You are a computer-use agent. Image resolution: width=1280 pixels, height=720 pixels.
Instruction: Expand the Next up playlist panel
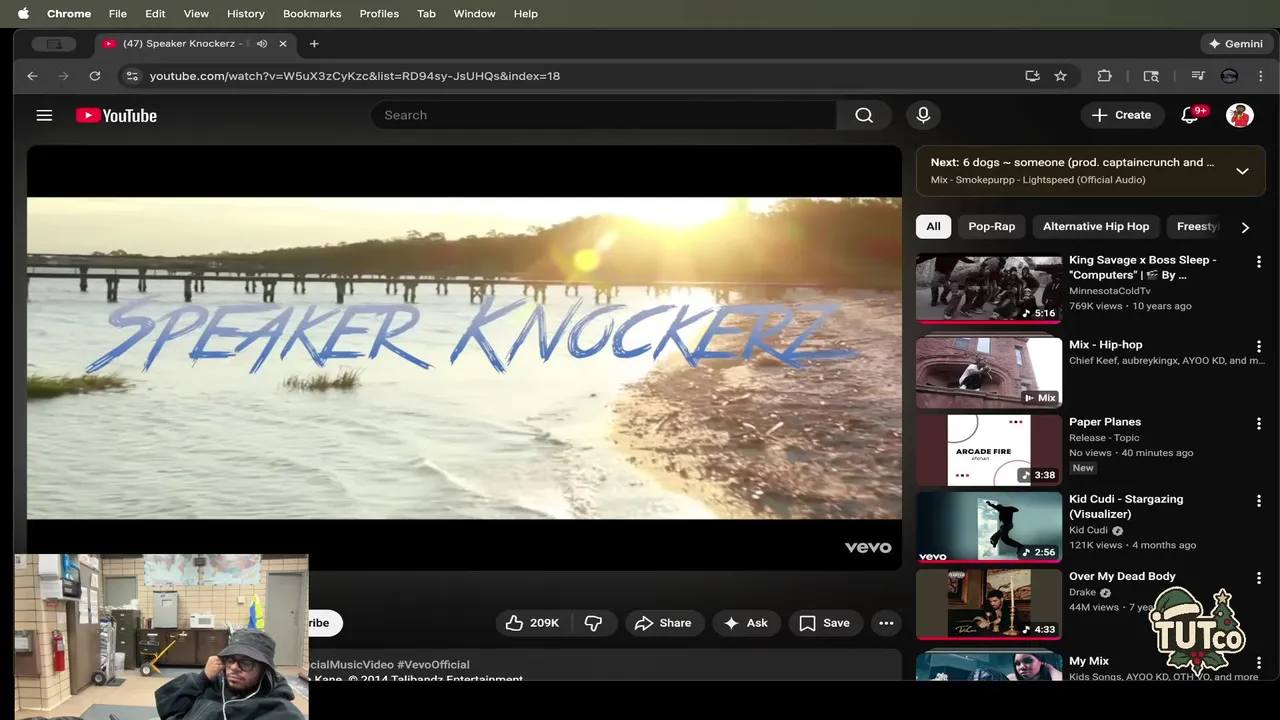click(1242, 171)
